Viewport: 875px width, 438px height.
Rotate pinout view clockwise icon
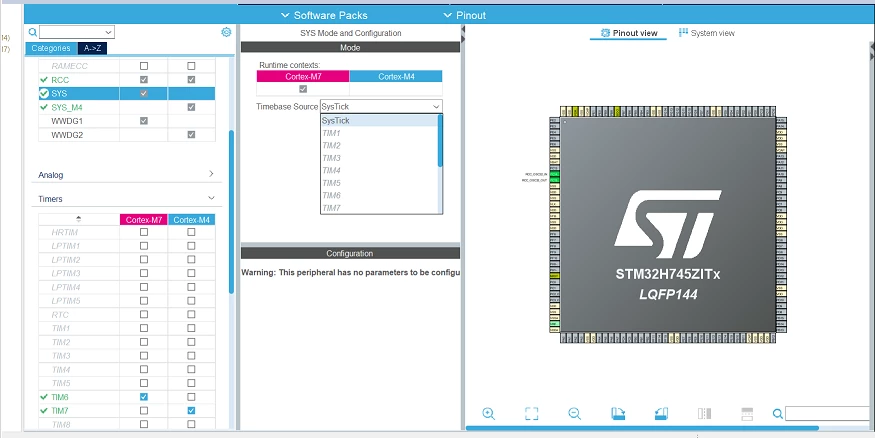coord(618,413)
